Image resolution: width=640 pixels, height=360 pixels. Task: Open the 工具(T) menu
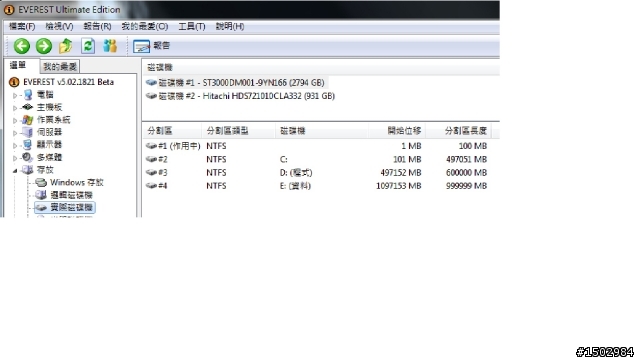coord(191,27)
